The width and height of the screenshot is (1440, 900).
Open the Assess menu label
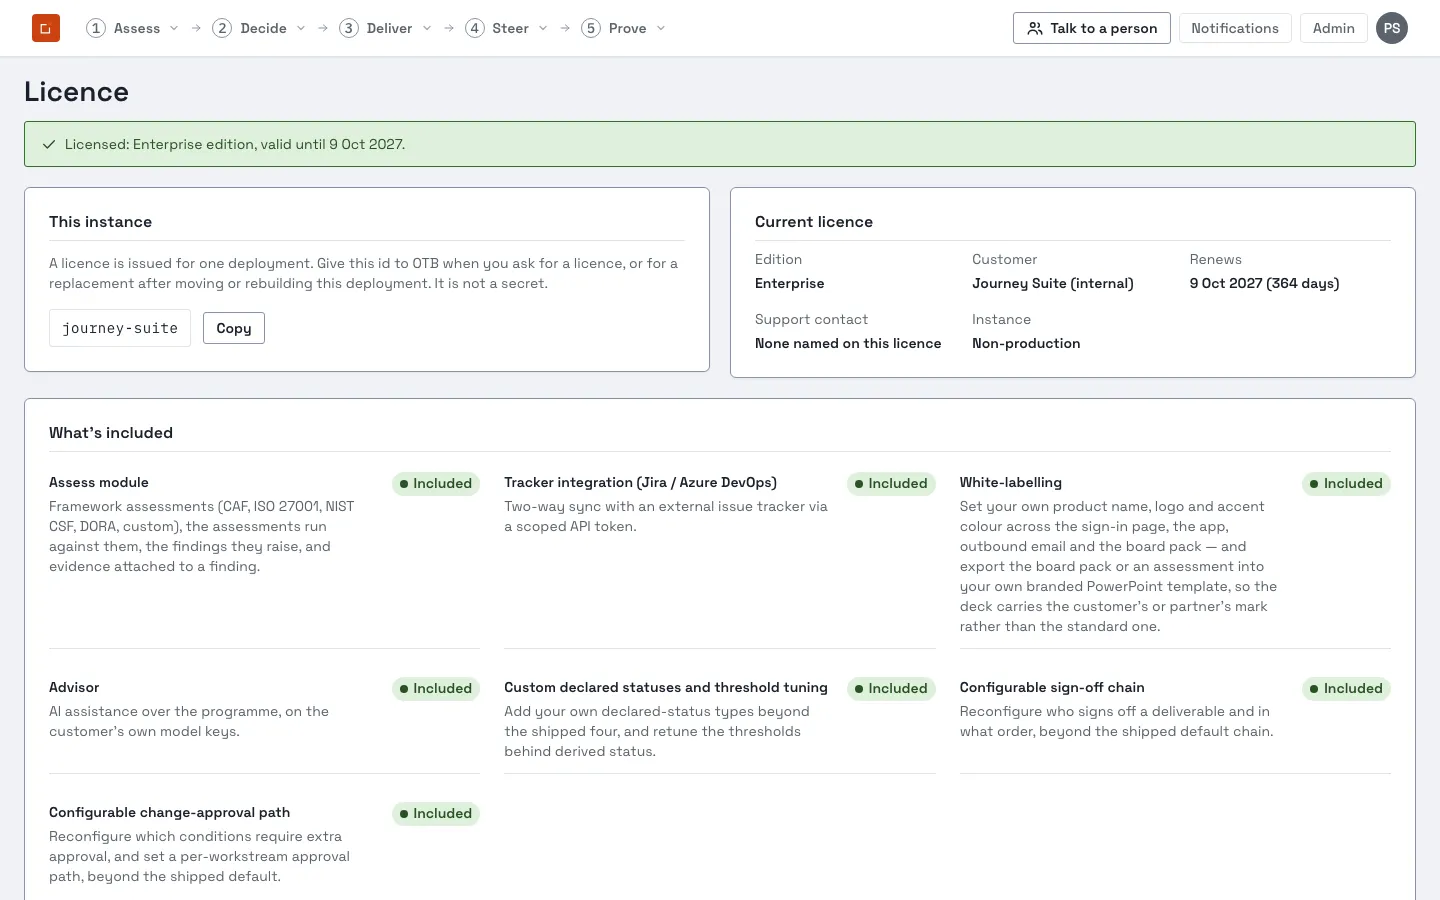coord(137,28)
